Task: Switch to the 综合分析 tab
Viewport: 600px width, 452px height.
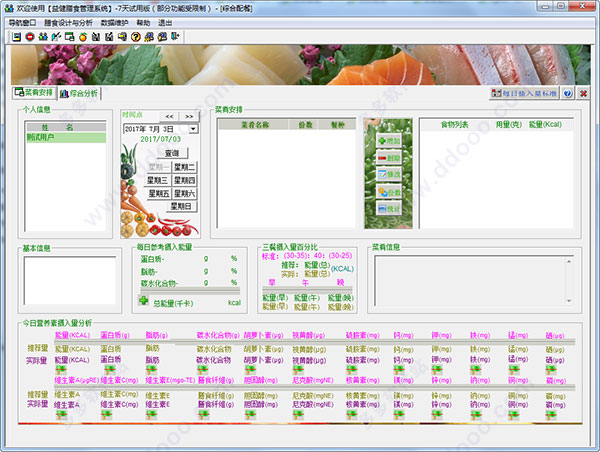Action: click(79, 93)
